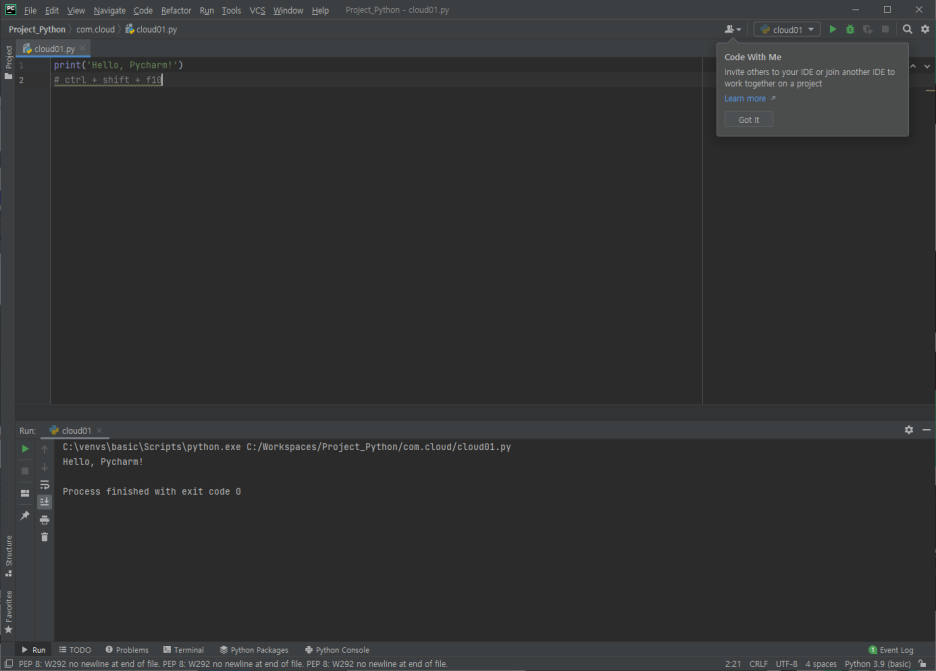Click 2:21 line column indicator
The height and width of the screenshot is (671, 936).
point(733,664)
